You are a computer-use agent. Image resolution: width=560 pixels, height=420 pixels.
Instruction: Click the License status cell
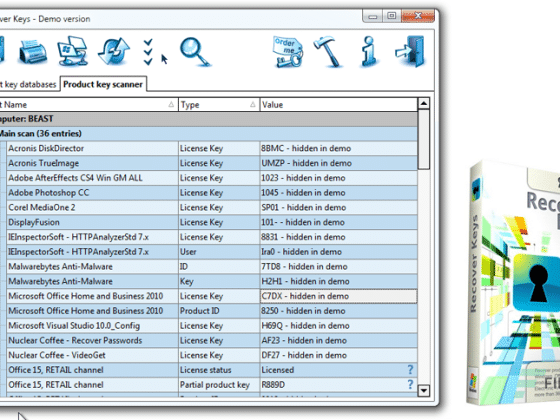click(x=219, y=370)
